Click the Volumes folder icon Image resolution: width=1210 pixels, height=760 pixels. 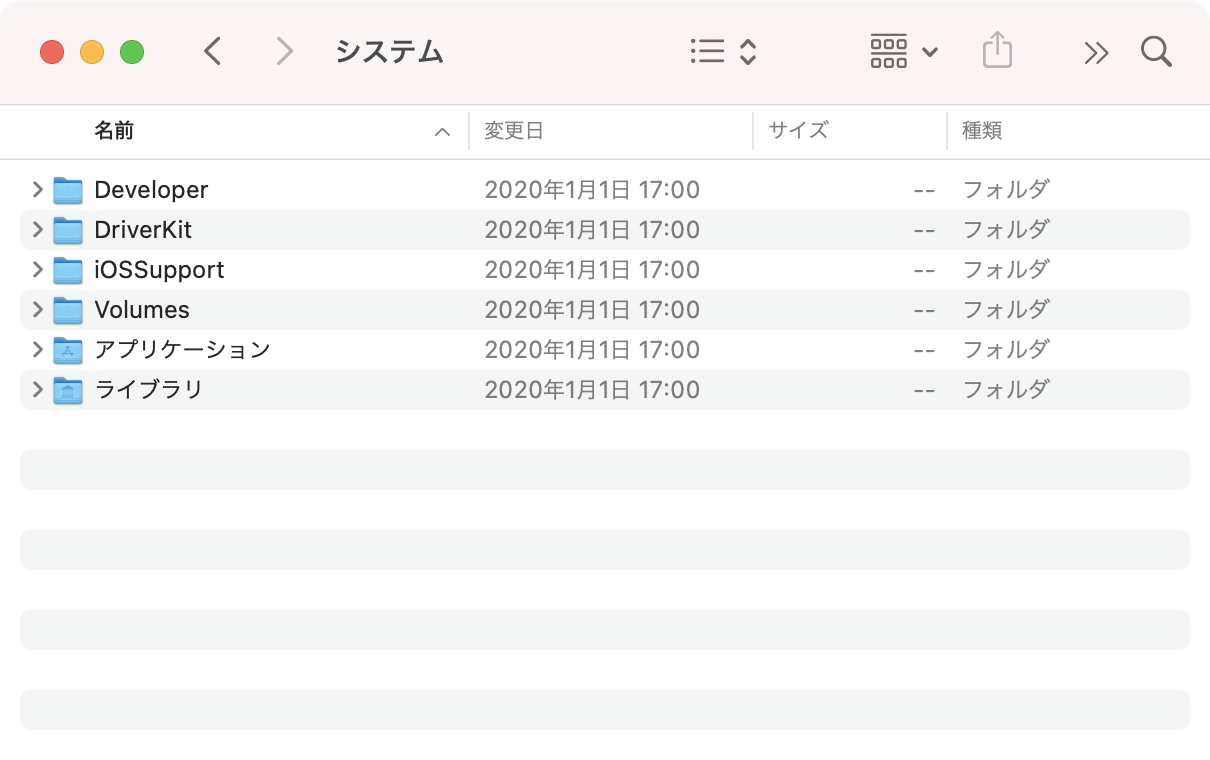[67, 309]
